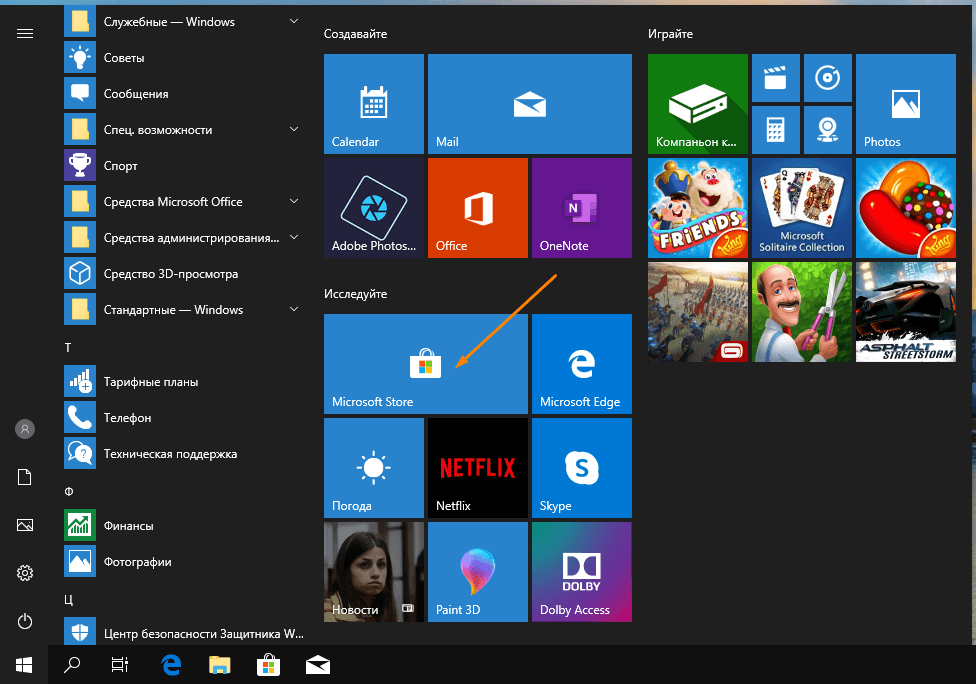Open Техническая поддержка from the app list
Image resolution: width=976 pixels, height=684 pixels.
click(170, 454)
